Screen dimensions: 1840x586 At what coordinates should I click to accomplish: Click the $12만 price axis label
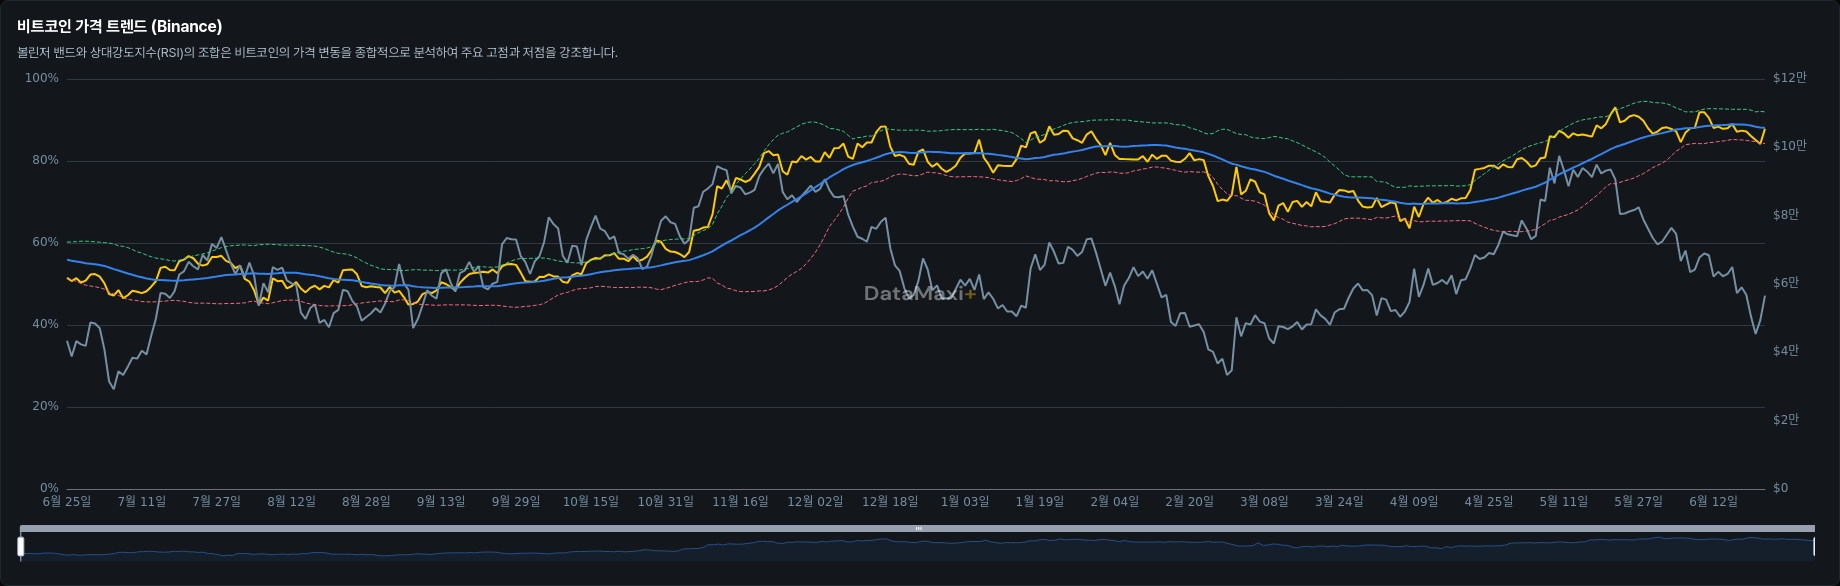(1789, 78)
